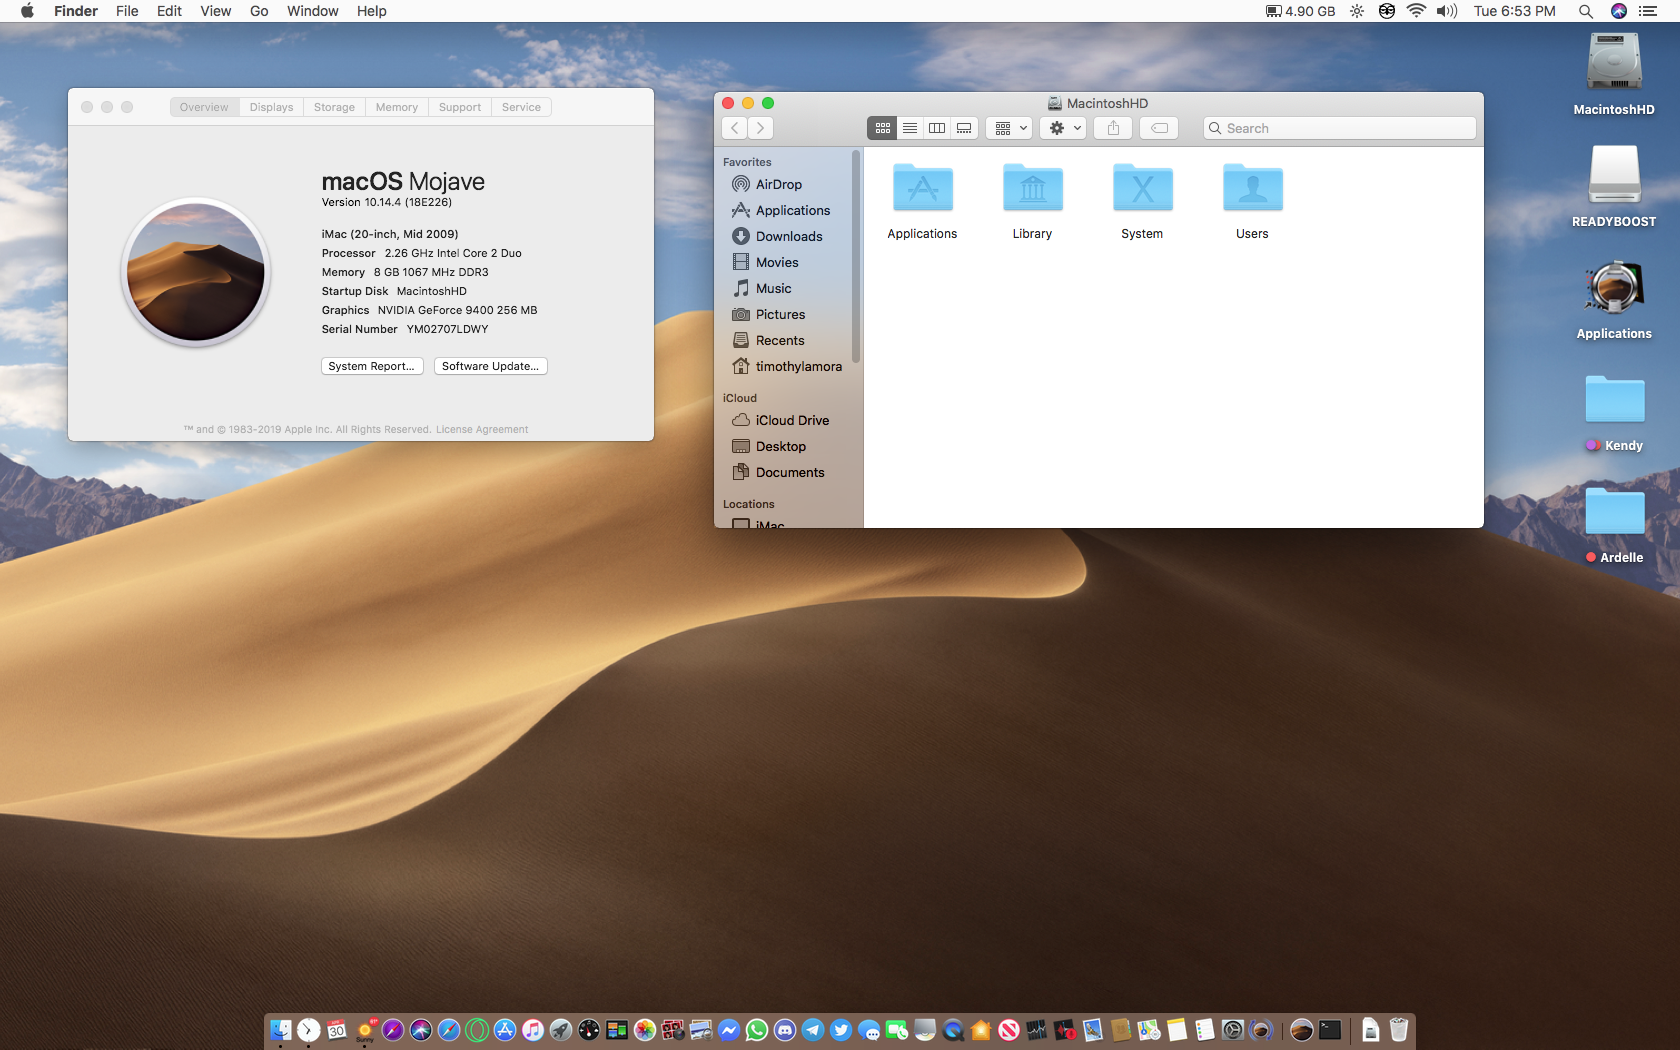The height and width of the screenshot is (1050, 1680).
Task: Go back in Finder window
Action: [x=735, y=128]
